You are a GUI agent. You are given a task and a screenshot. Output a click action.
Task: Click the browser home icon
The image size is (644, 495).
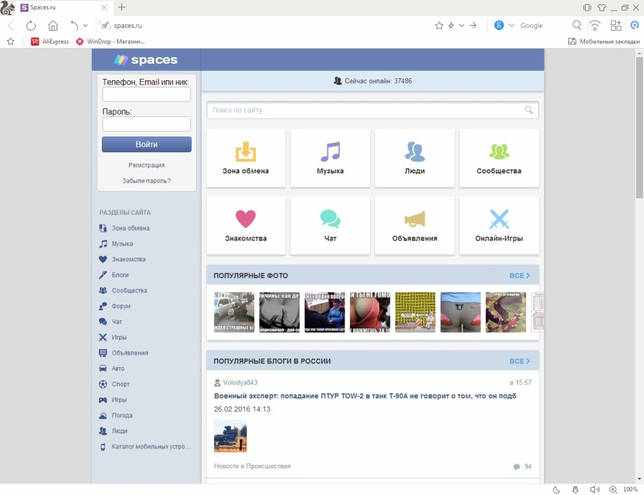coord(53,26)
